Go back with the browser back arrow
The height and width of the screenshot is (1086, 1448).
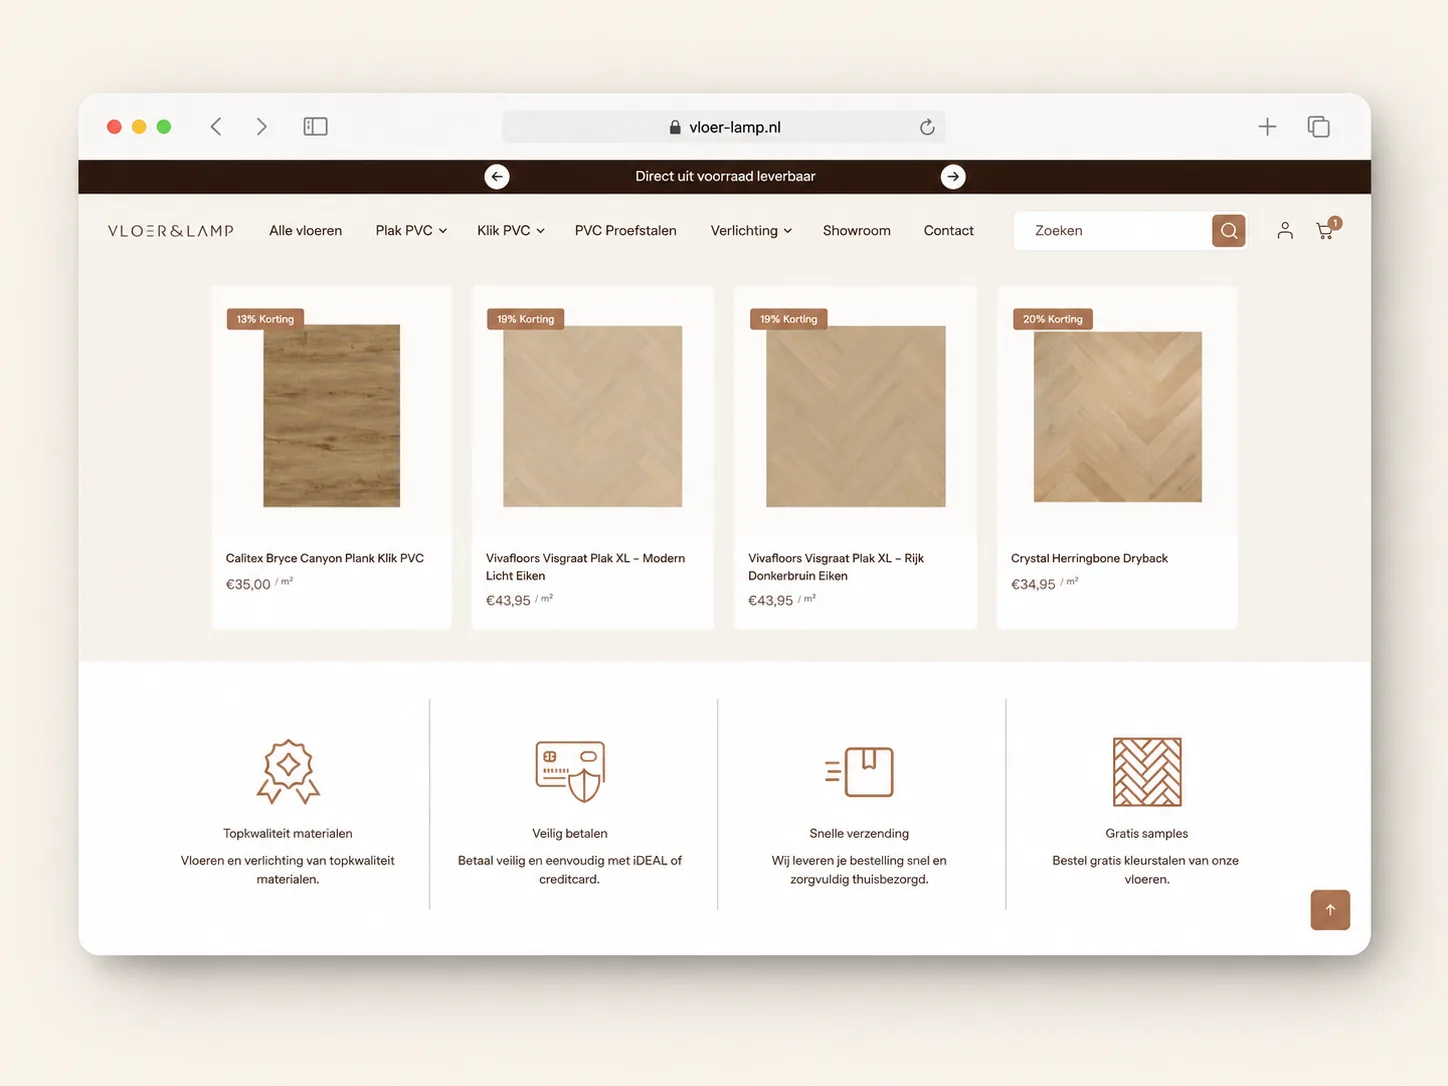[216, 126]
